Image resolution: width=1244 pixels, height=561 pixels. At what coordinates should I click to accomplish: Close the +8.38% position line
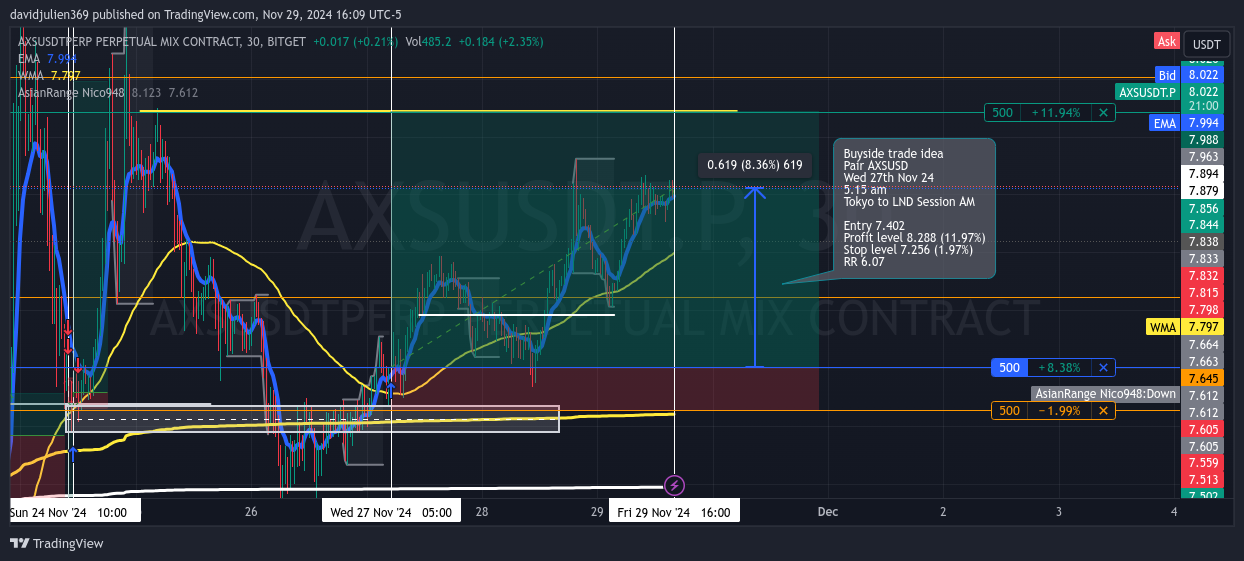click(x=1103, y=368)
